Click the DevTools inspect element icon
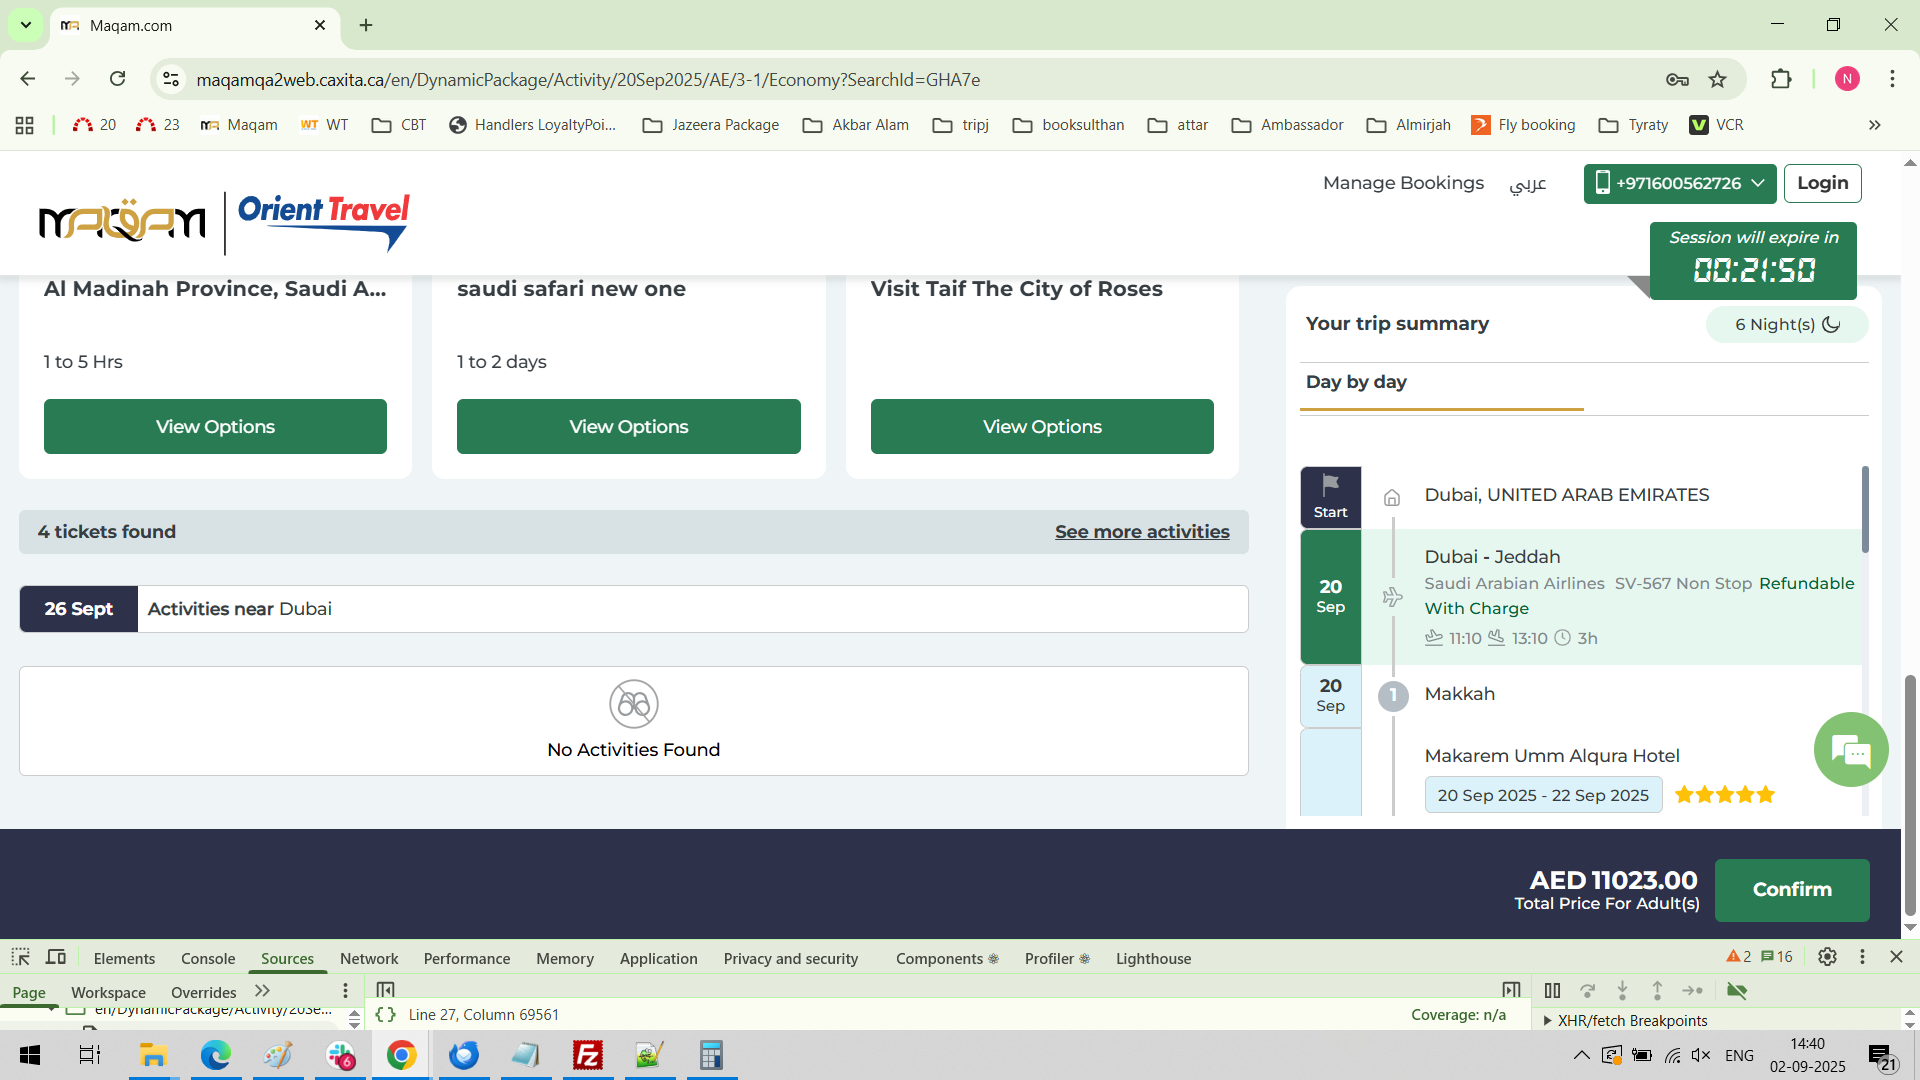Image resolution: width=1920 pixels, height=1080 pixels. [x=21, y=957]
